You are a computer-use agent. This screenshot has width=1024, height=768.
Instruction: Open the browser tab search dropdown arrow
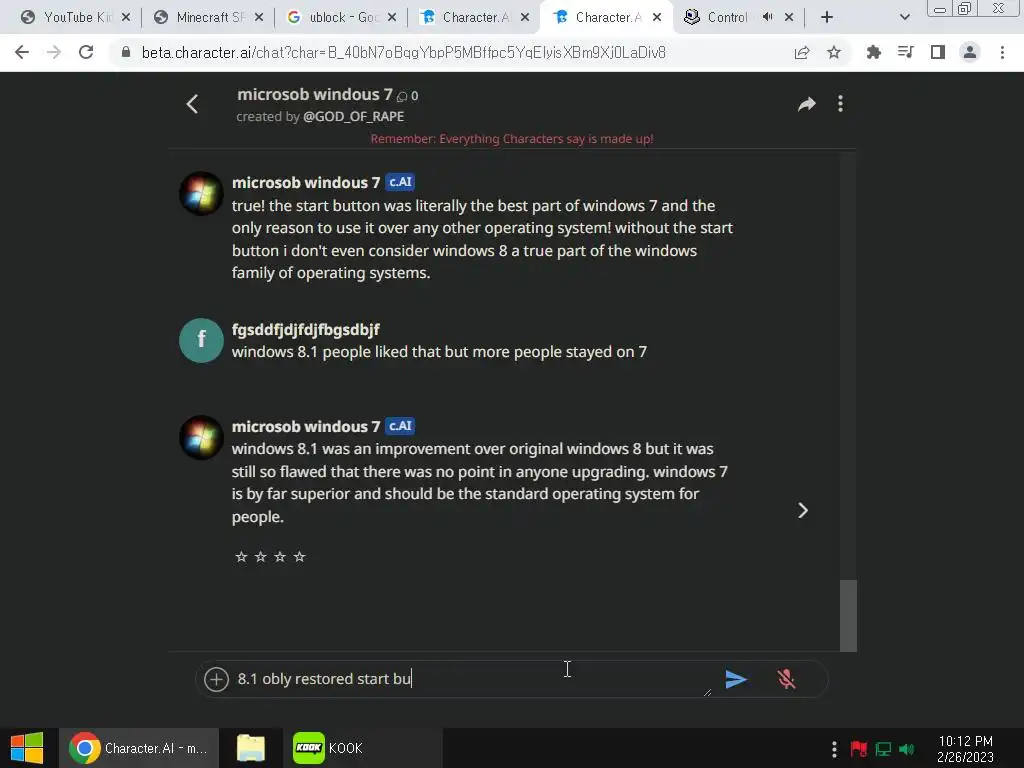coord(904,18)
